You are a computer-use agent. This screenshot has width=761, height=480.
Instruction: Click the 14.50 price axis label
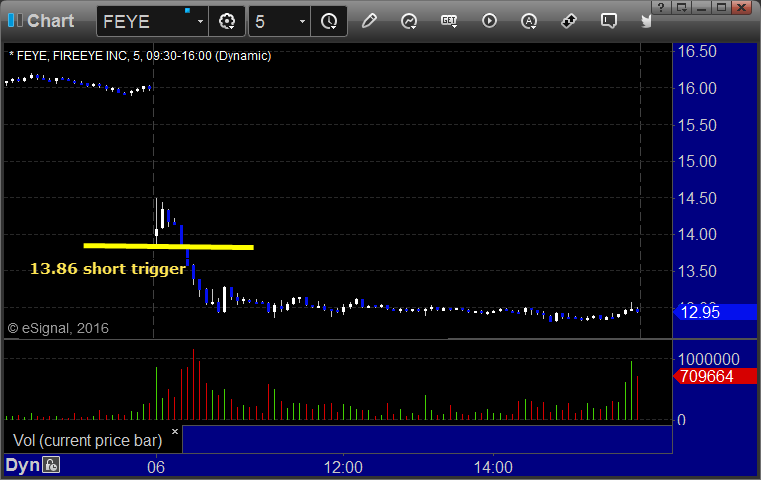(x=697, y=198)
